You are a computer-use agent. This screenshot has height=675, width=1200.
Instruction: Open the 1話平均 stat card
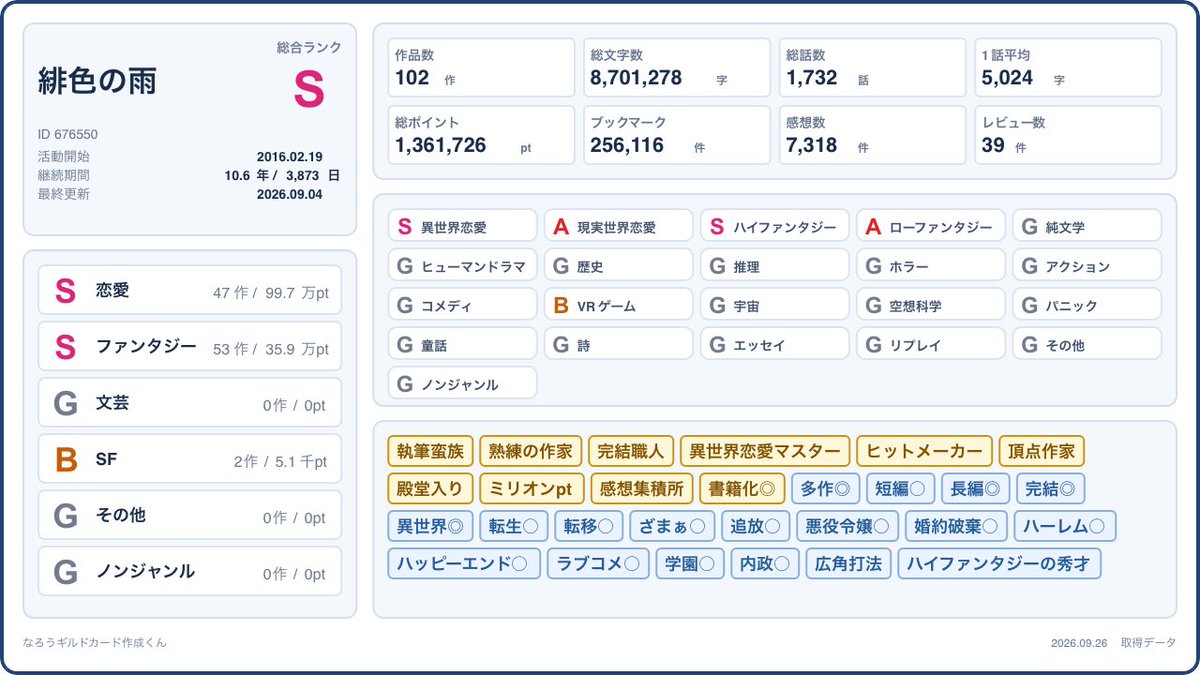click(x=1068, y=68)
